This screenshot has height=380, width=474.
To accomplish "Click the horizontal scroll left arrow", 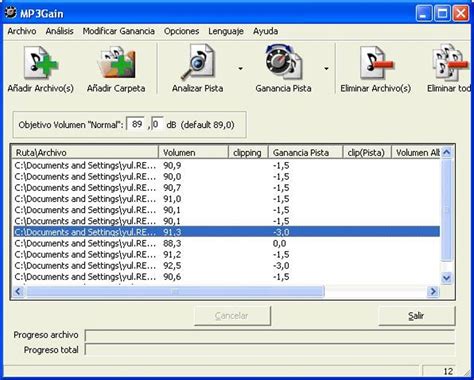I will 18,291.
